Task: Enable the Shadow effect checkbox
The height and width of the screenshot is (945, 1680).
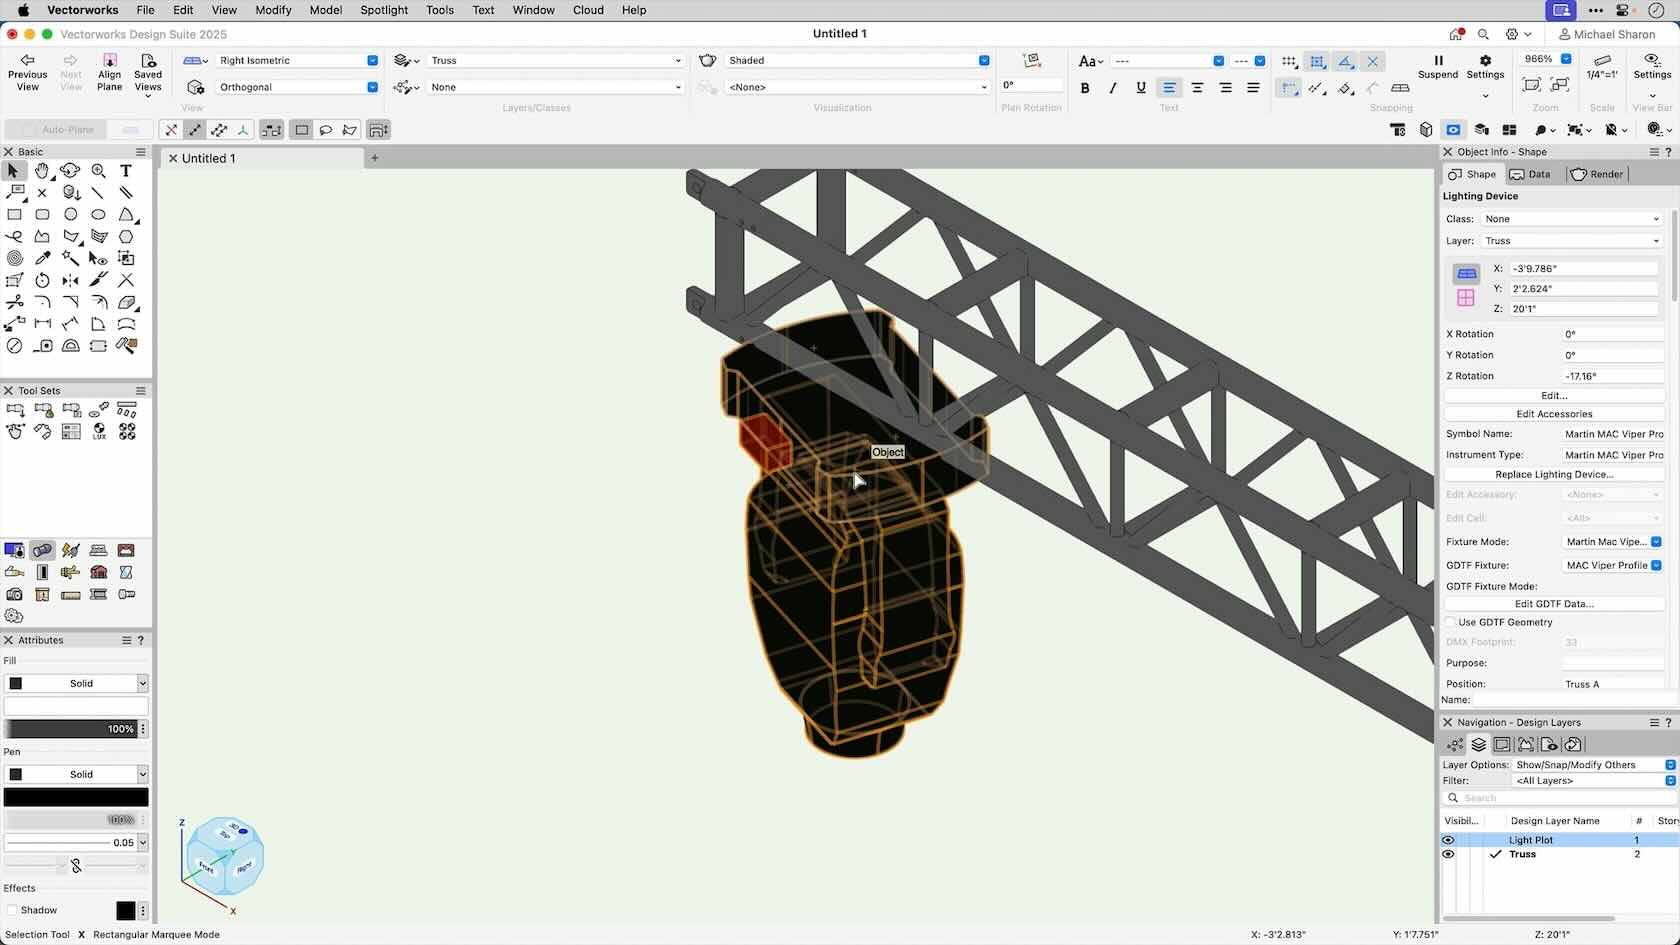Action: (x=13, y=910)
